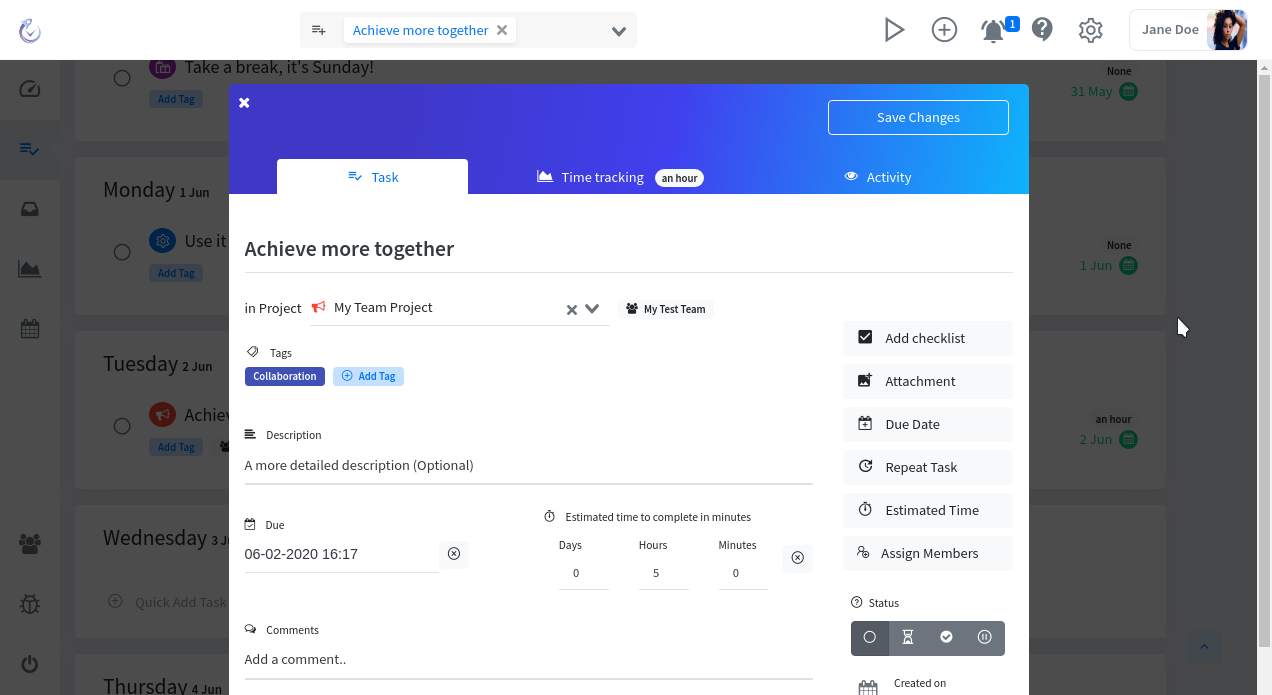Open the inbox icon in sidebar
Viewport: 1272px width, 695px height.
click(x=30, y=209)
